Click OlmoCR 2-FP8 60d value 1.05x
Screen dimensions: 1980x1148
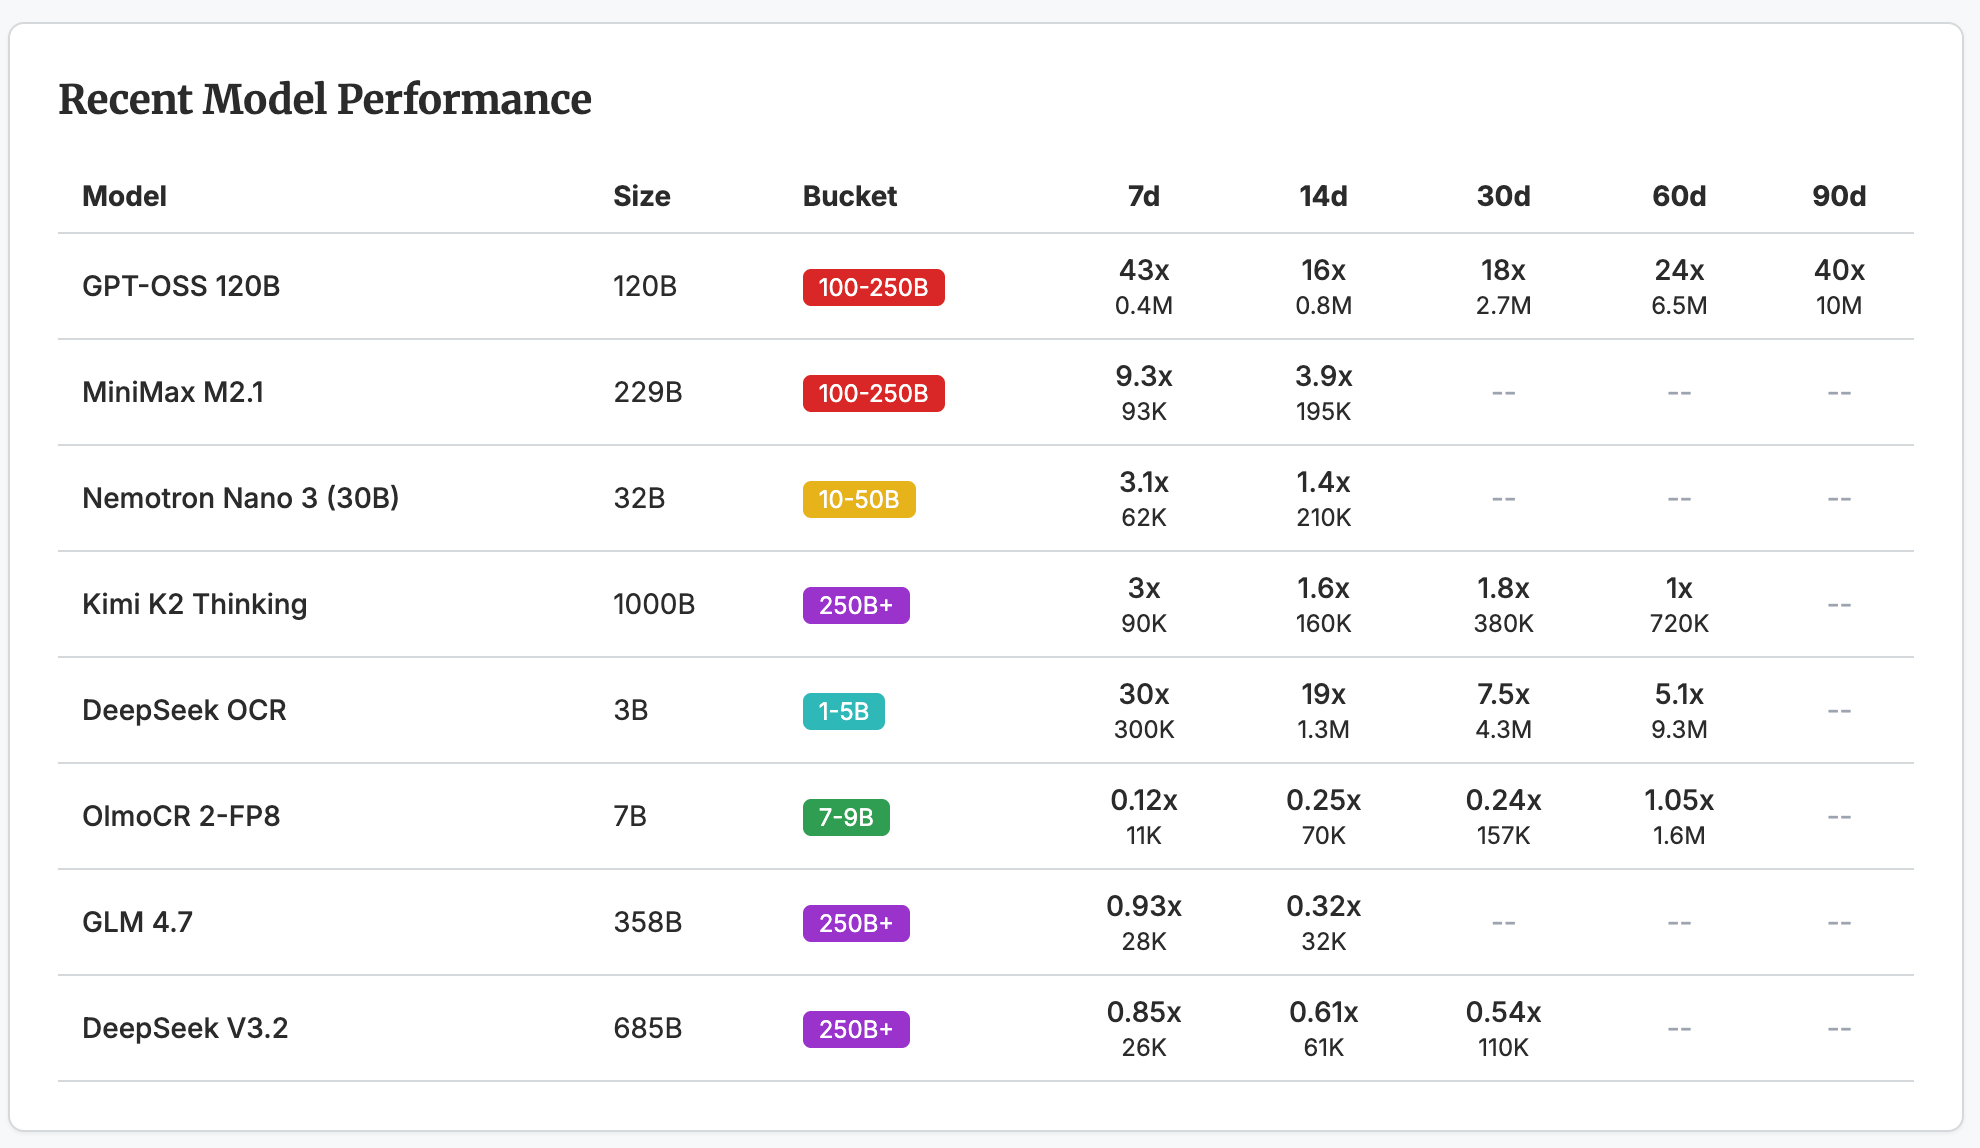(1678, 800)
